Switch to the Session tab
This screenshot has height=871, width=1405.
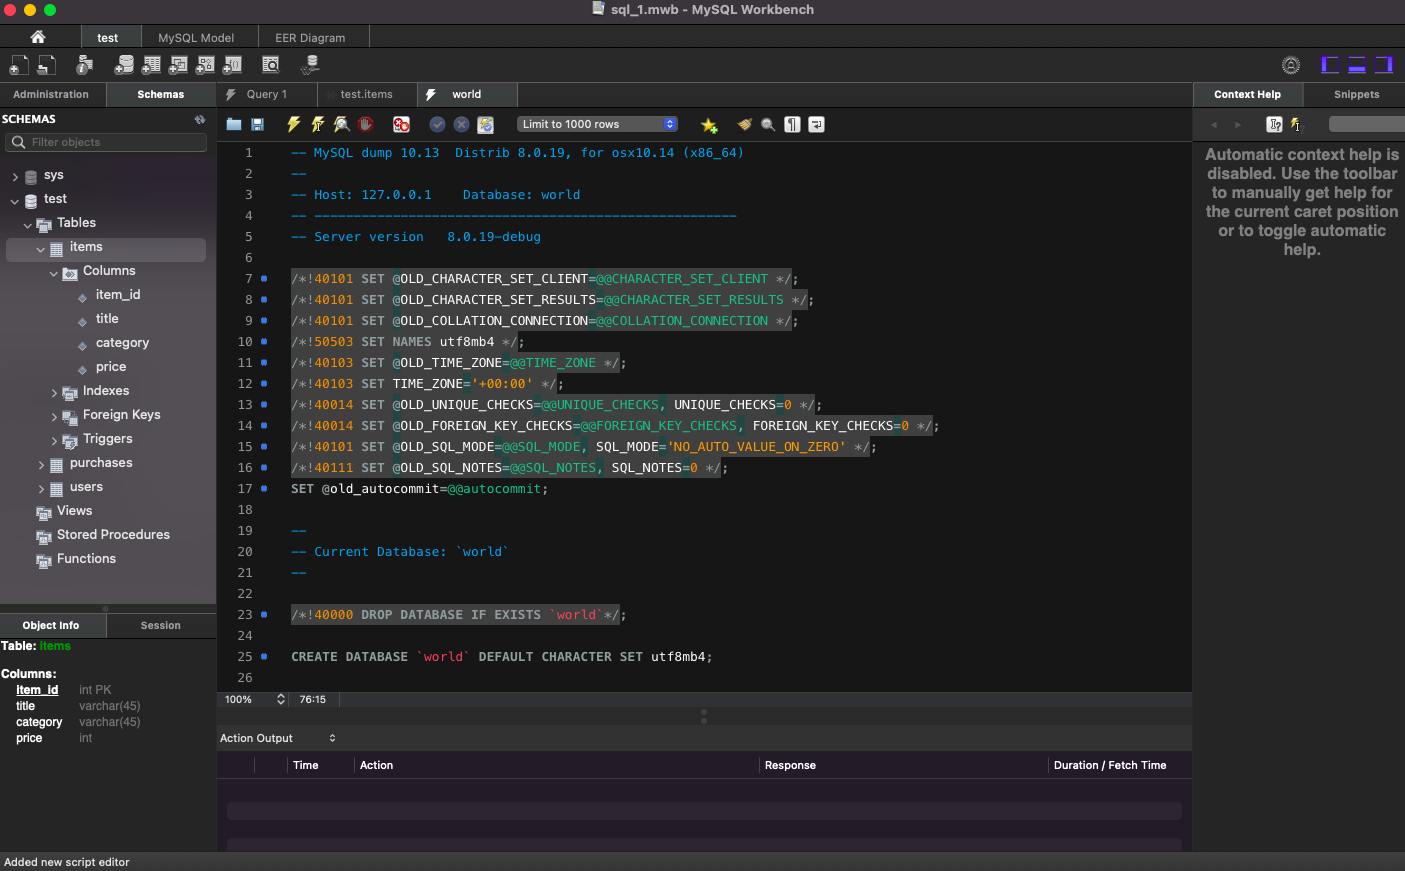(x=160, y=625)
